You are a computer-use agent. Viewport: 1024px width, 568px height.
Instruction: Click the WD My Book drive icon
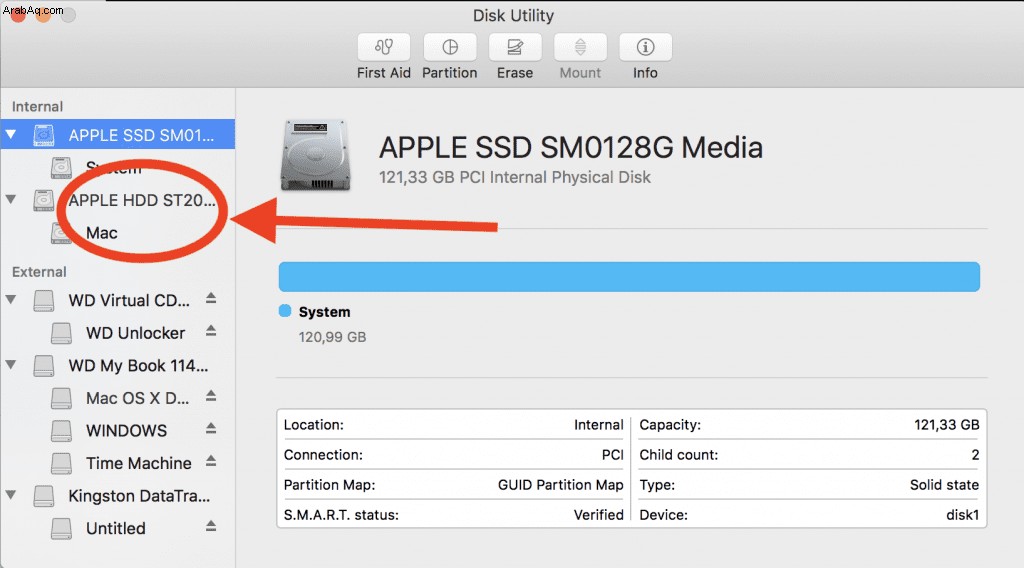(x=44, y=366)
